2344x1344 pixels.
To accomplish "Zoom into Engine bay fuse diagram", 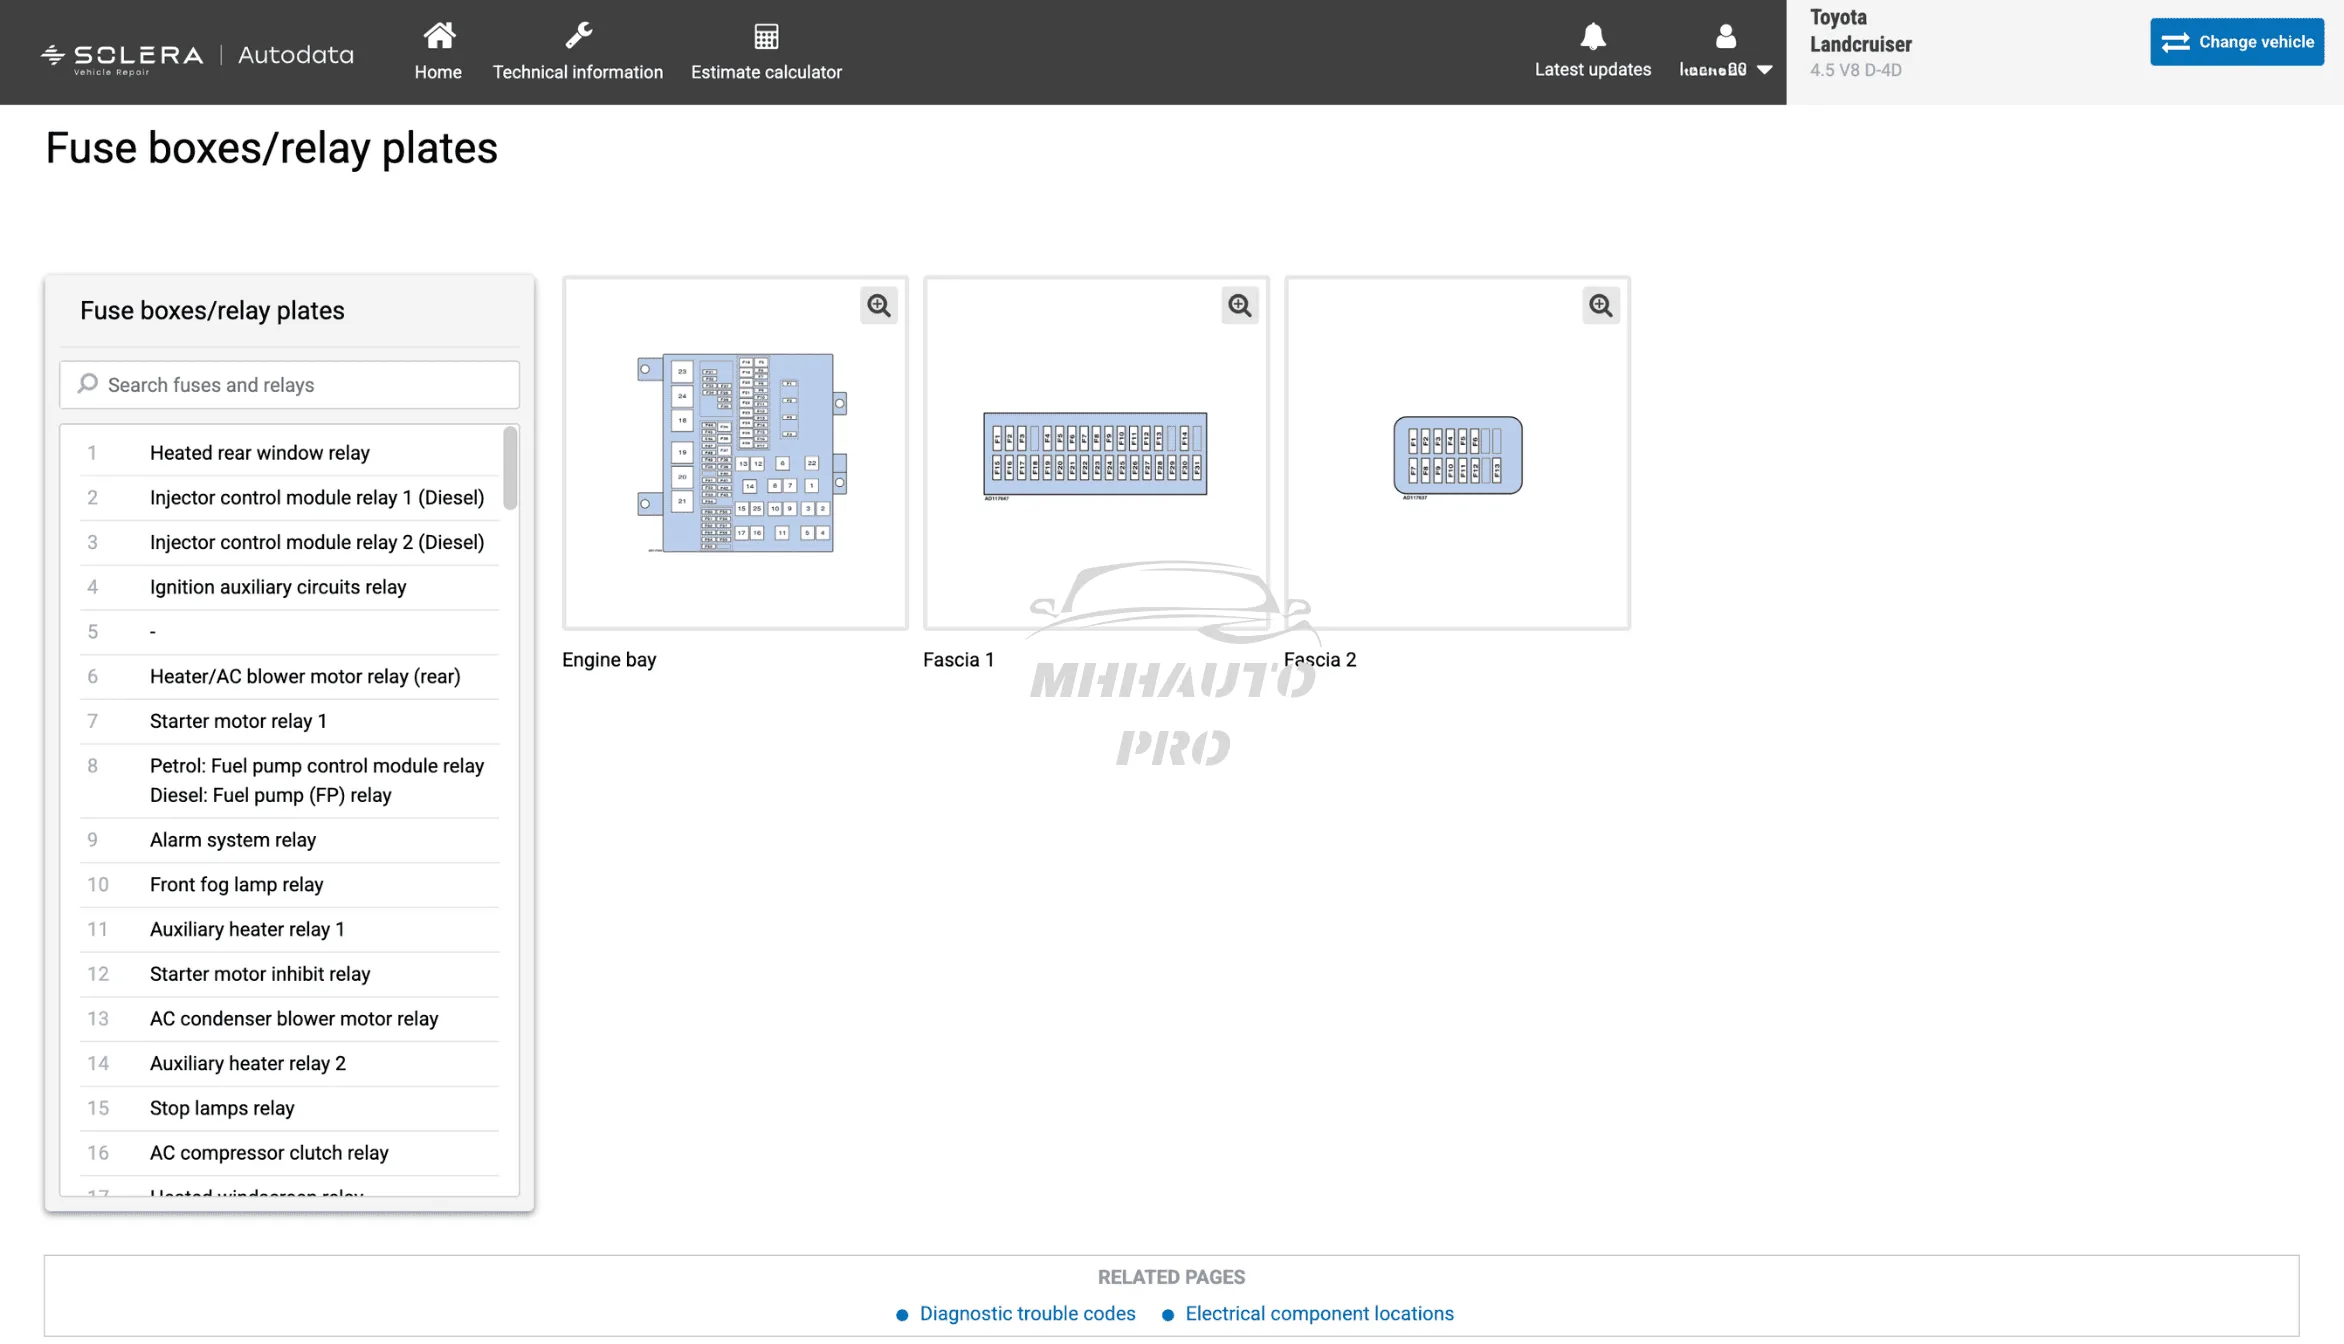I will 878,305.
